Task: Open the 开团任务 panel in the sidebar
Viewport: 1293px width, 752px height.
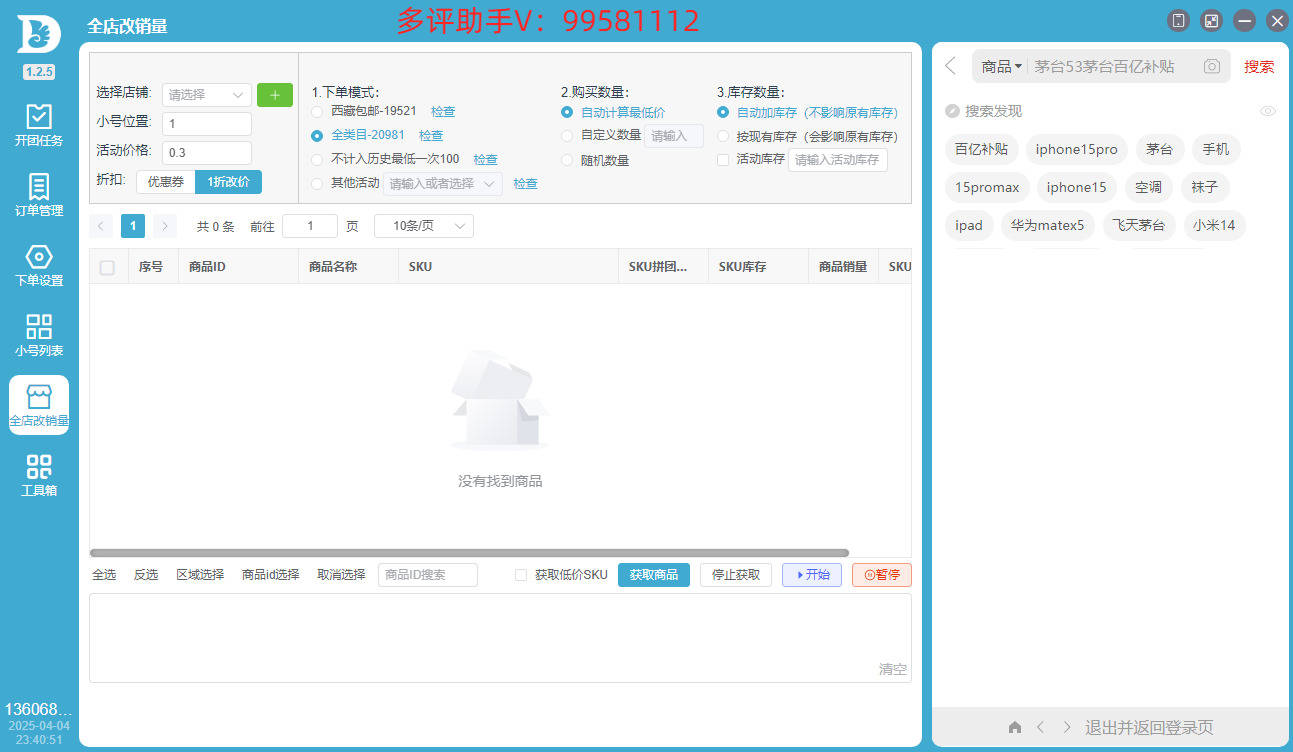Action: tap(38, 122)
